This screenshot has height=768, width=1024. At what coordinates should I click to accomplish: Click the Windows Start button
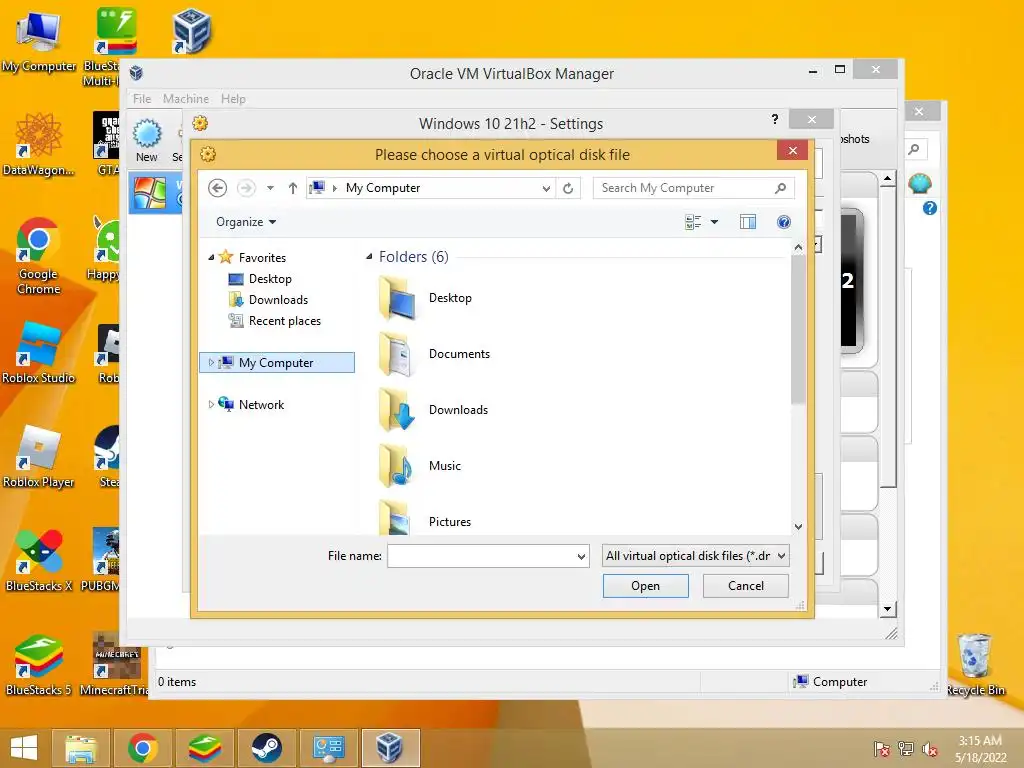coord(24,748)
